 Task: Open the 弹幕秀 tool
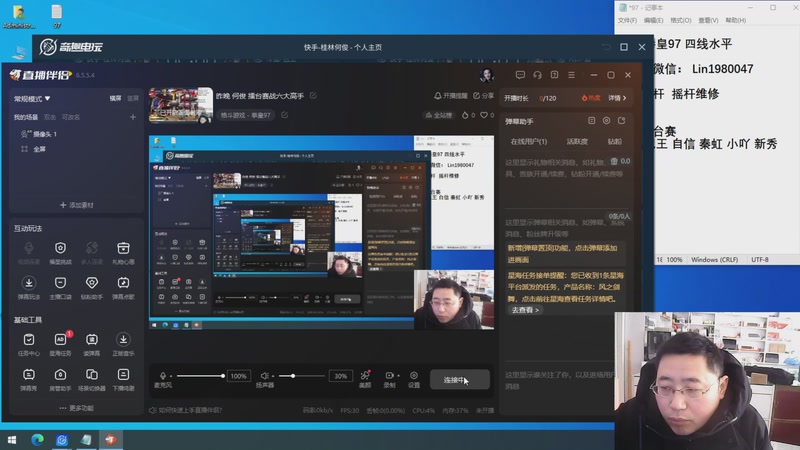(x=29, y=380)
